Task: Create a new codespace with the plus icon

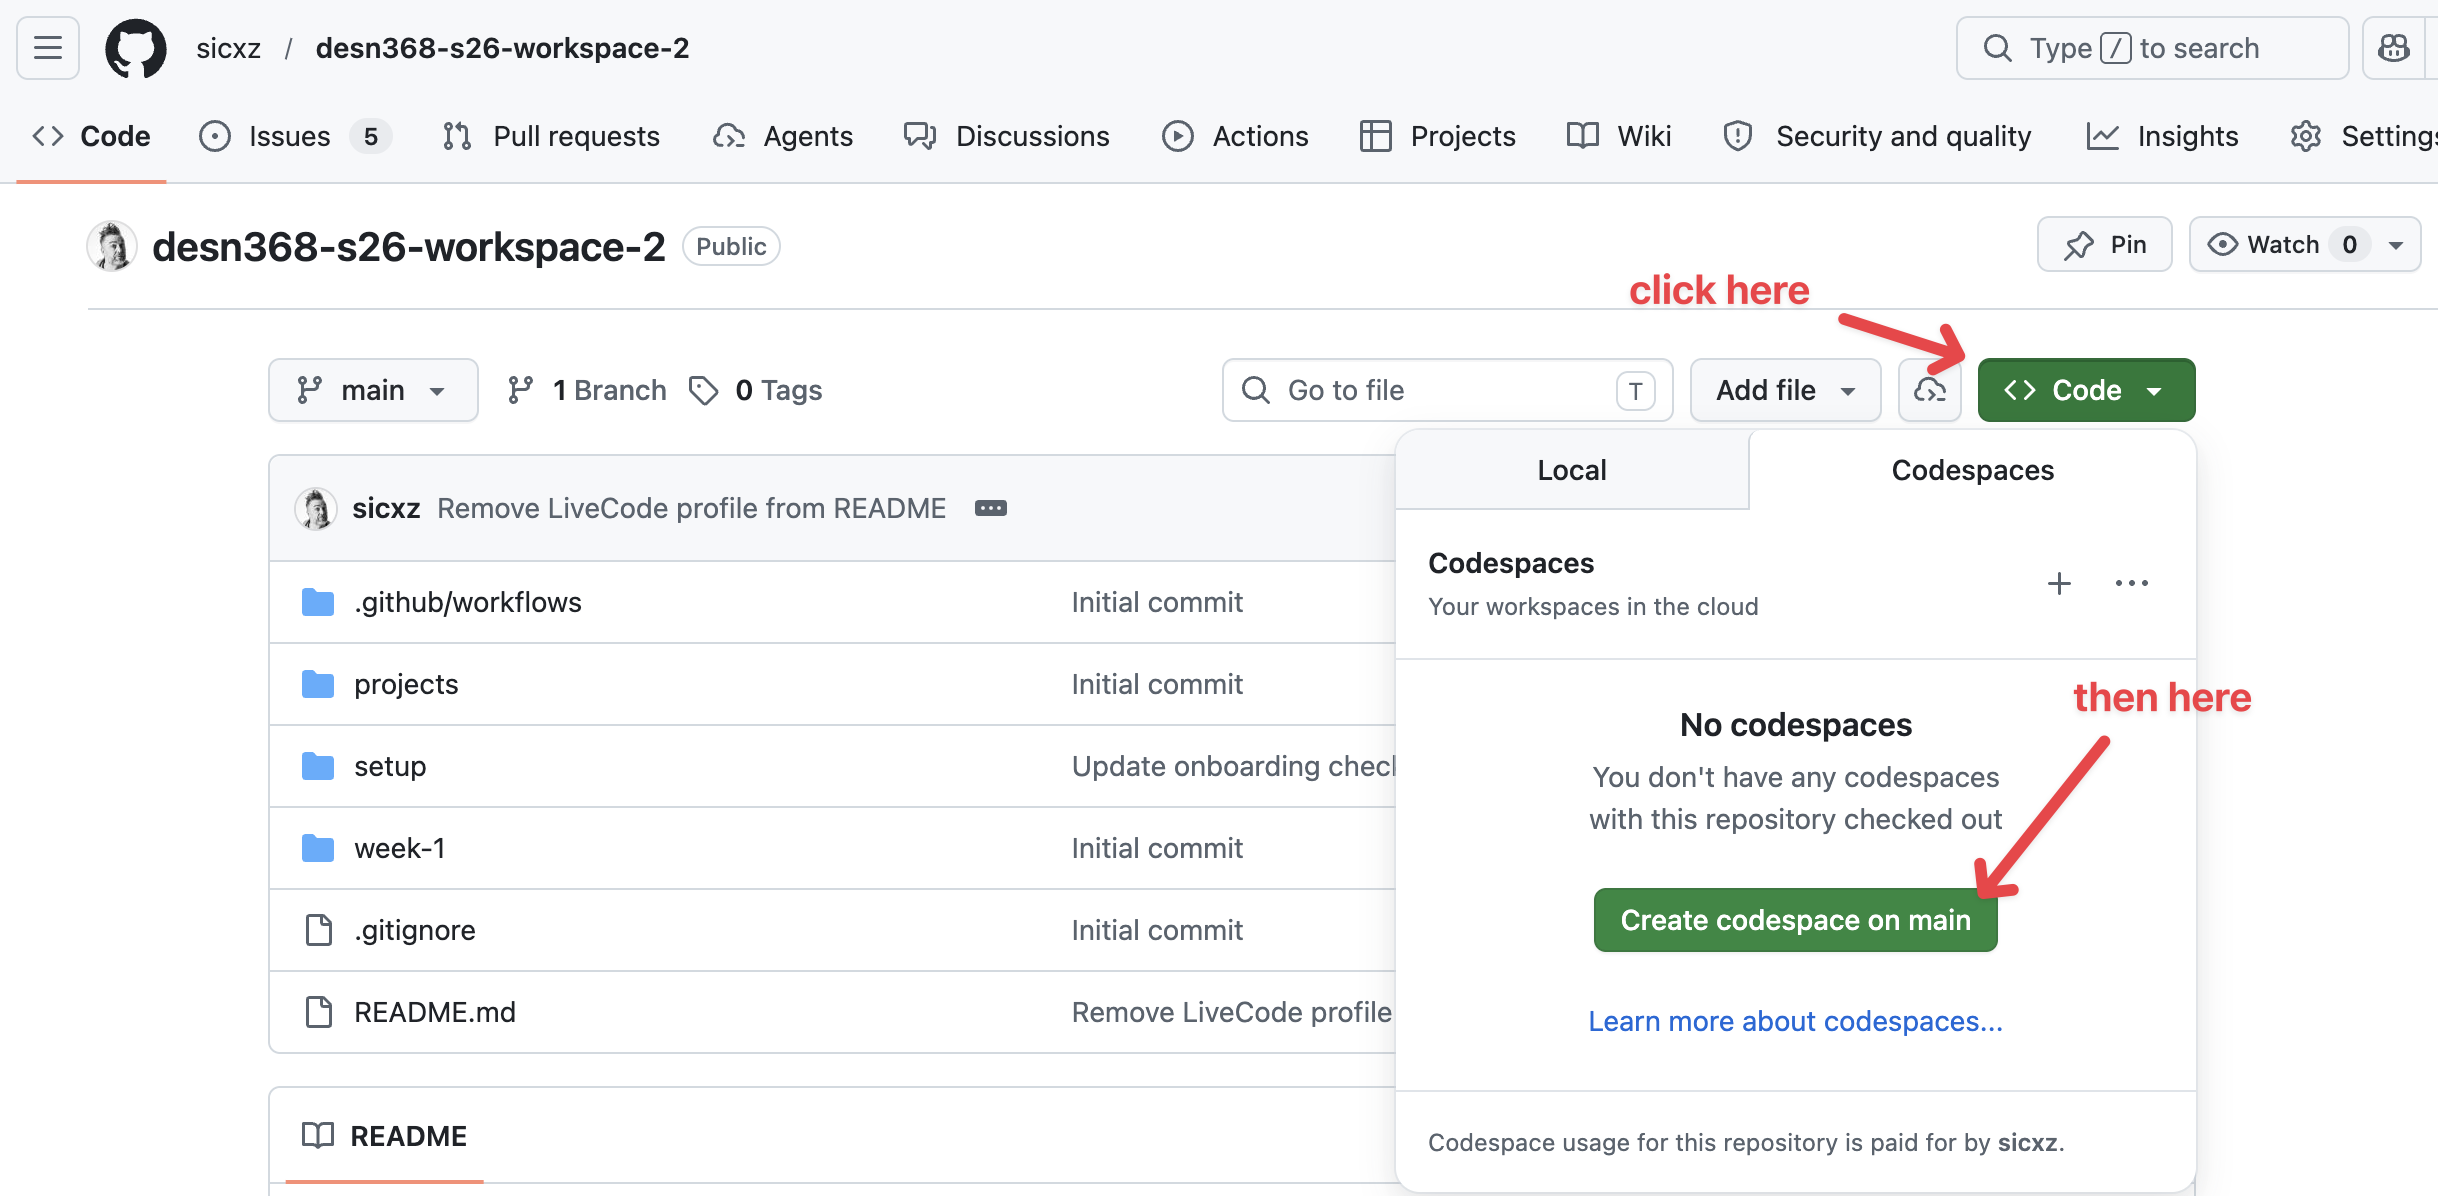Action: [2059, 583]
